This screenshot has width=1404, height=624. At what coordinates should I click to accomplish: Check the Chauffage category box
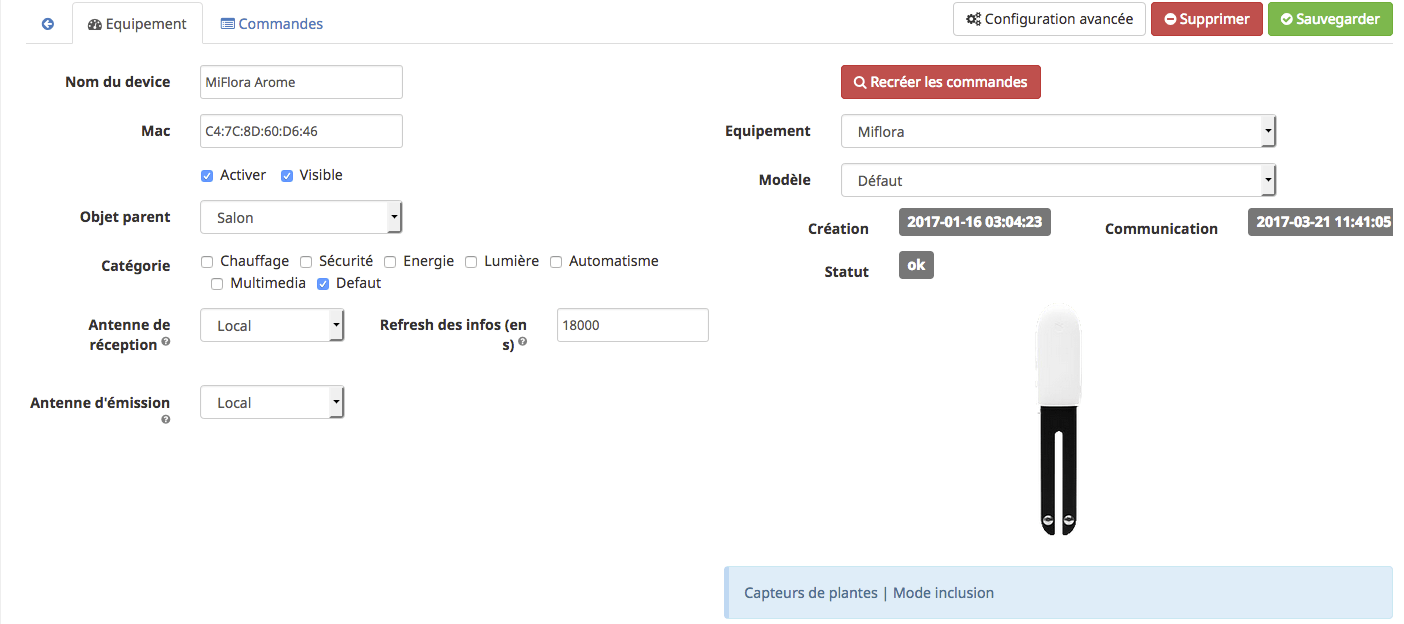point(207,262)
